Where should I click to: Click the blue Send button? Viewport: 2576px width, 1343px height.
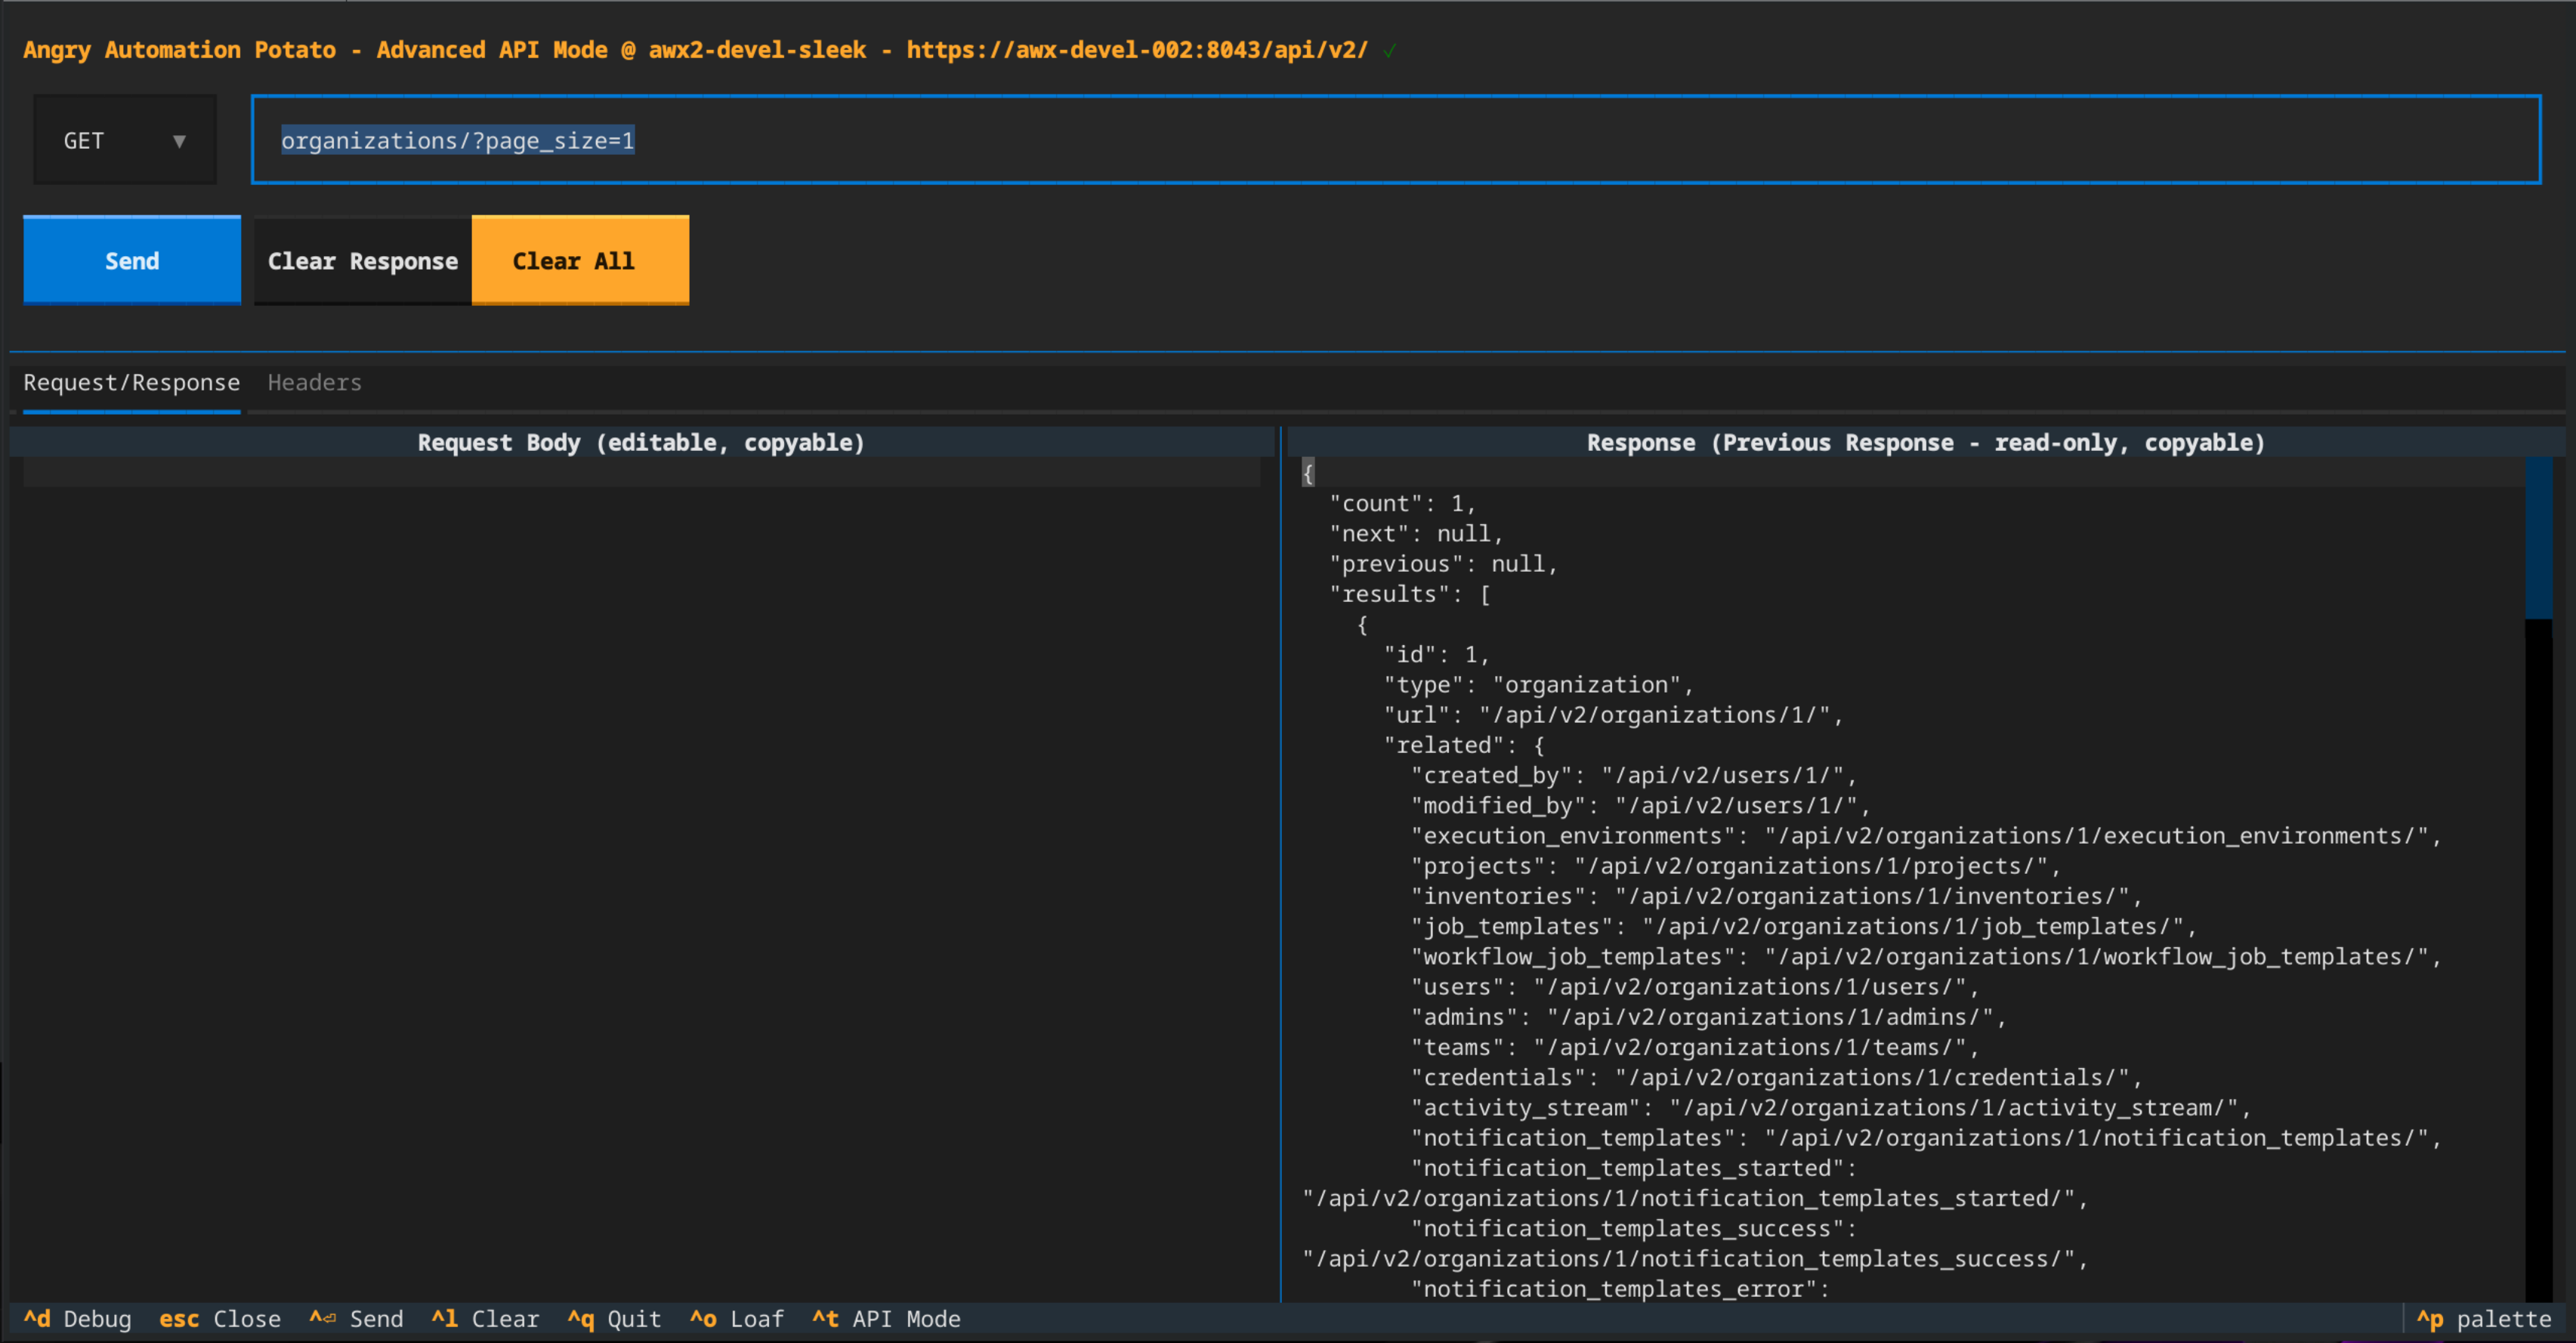coord(132,260)
